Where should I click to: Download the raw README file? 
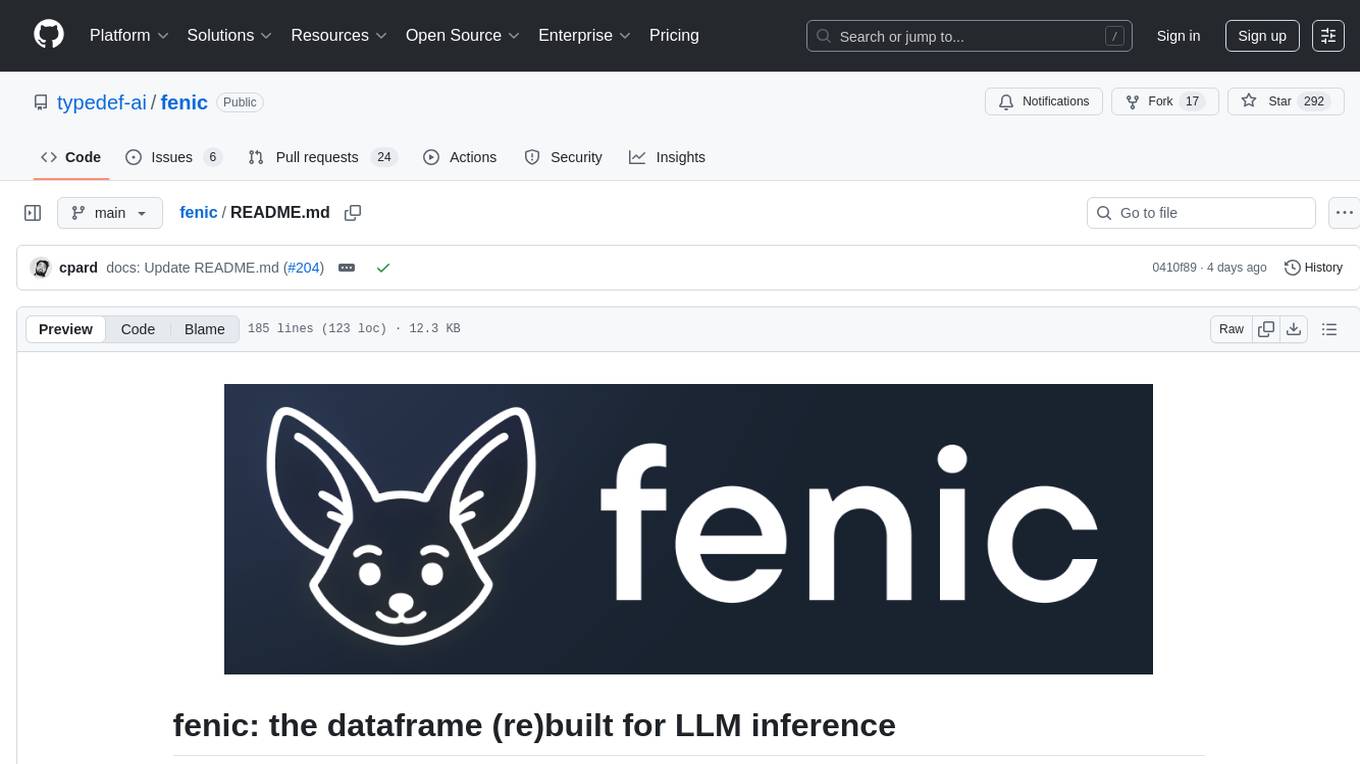[1293, 329]
